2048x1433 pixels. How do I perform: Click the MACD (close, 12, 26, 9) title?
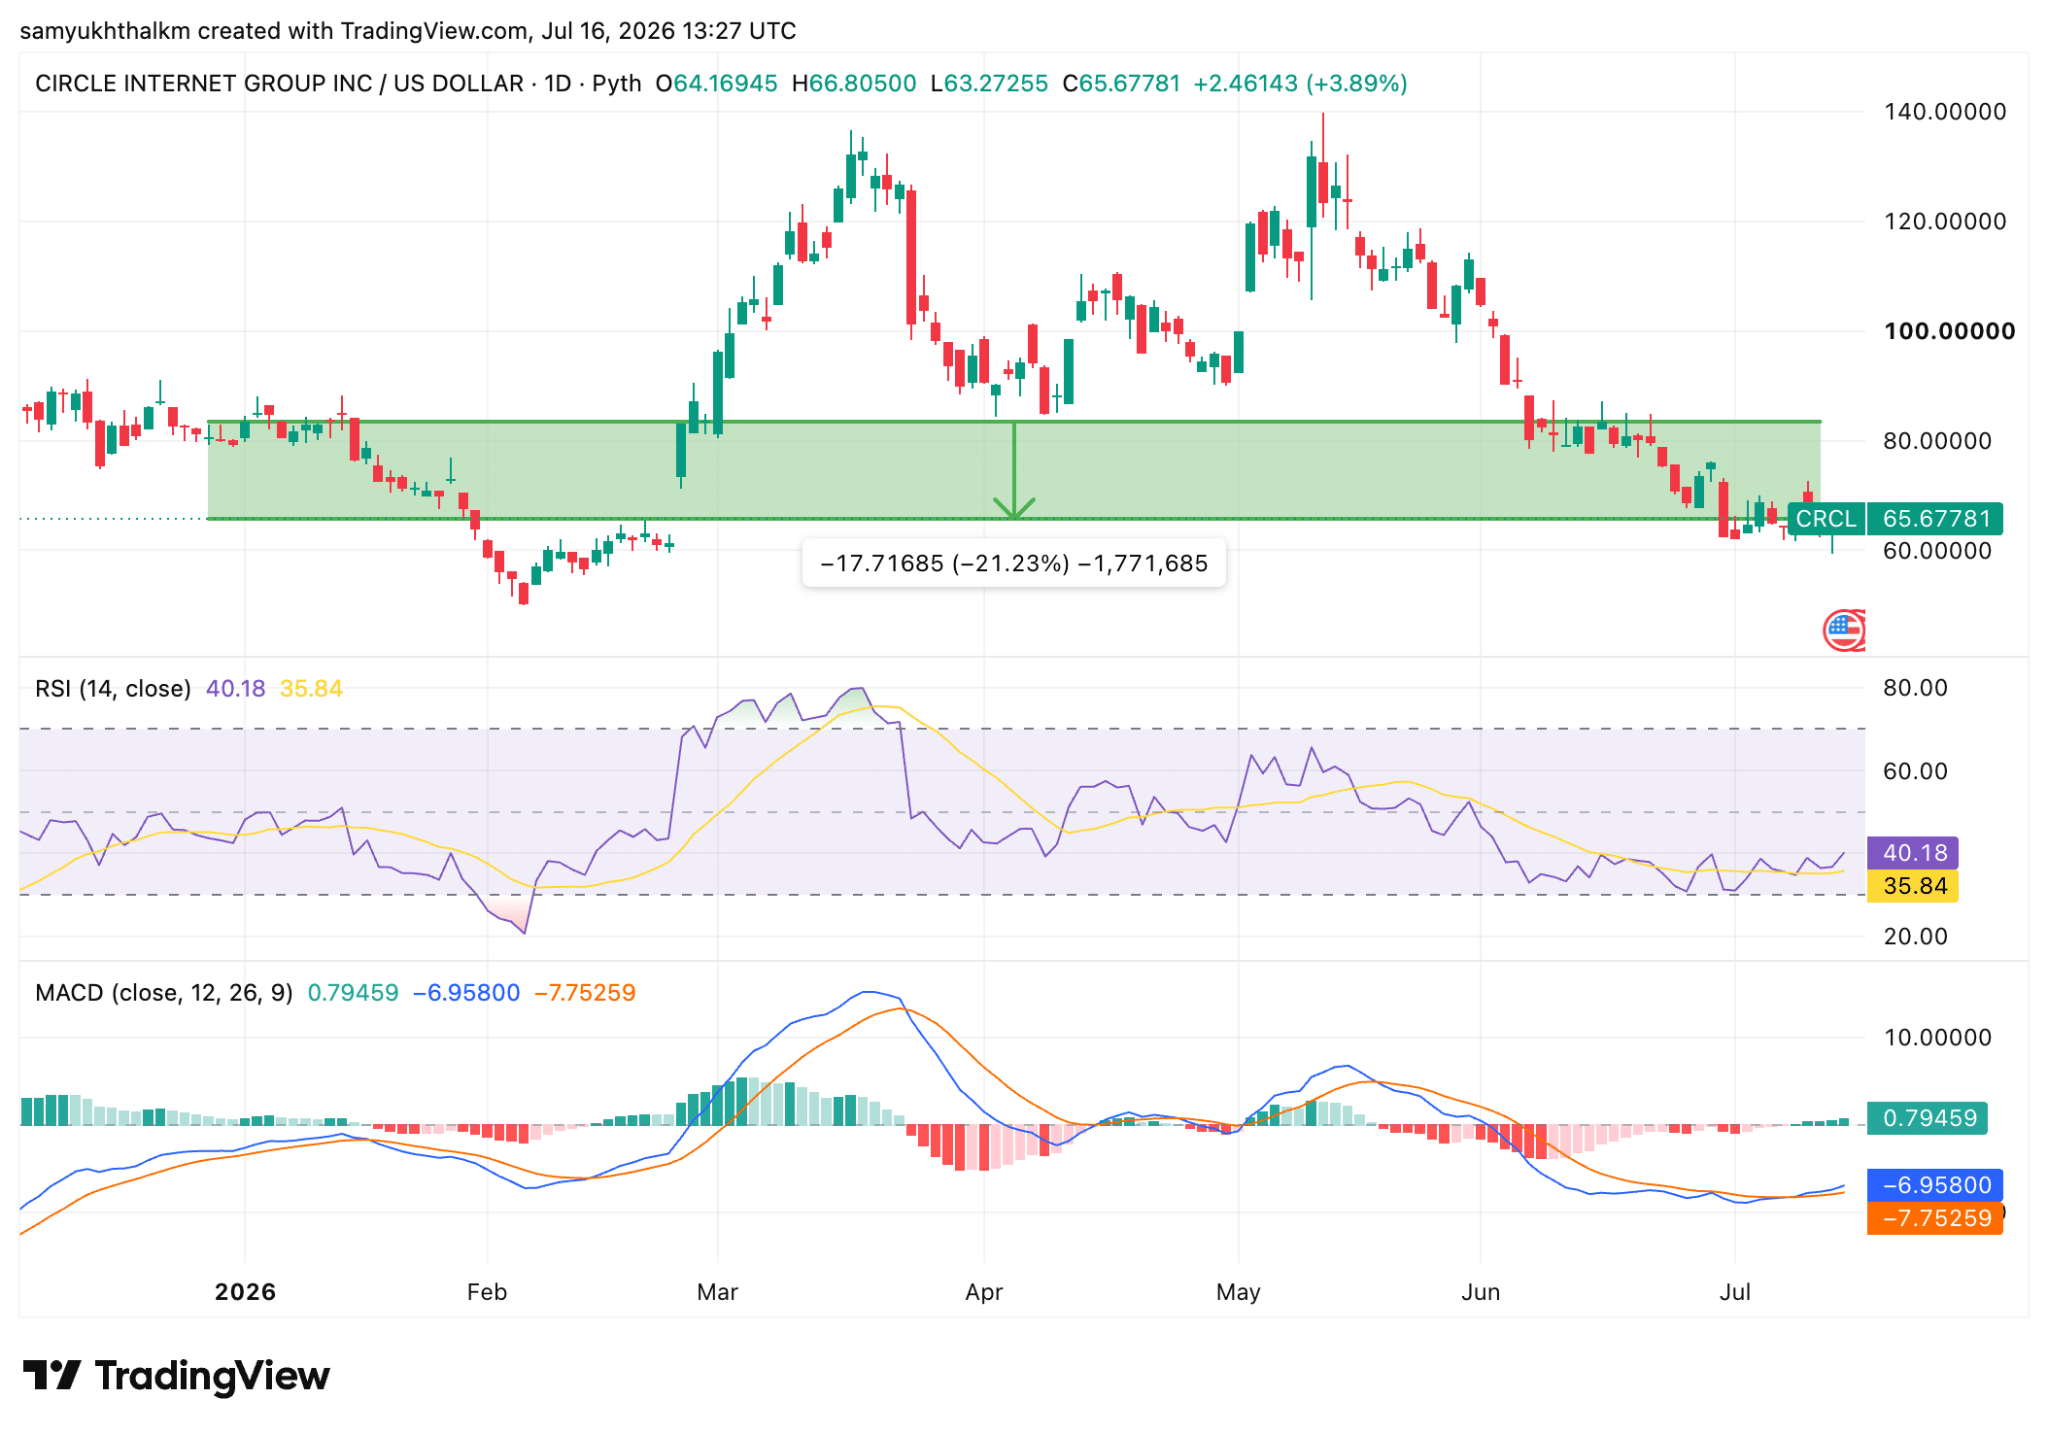coord(164,993)
